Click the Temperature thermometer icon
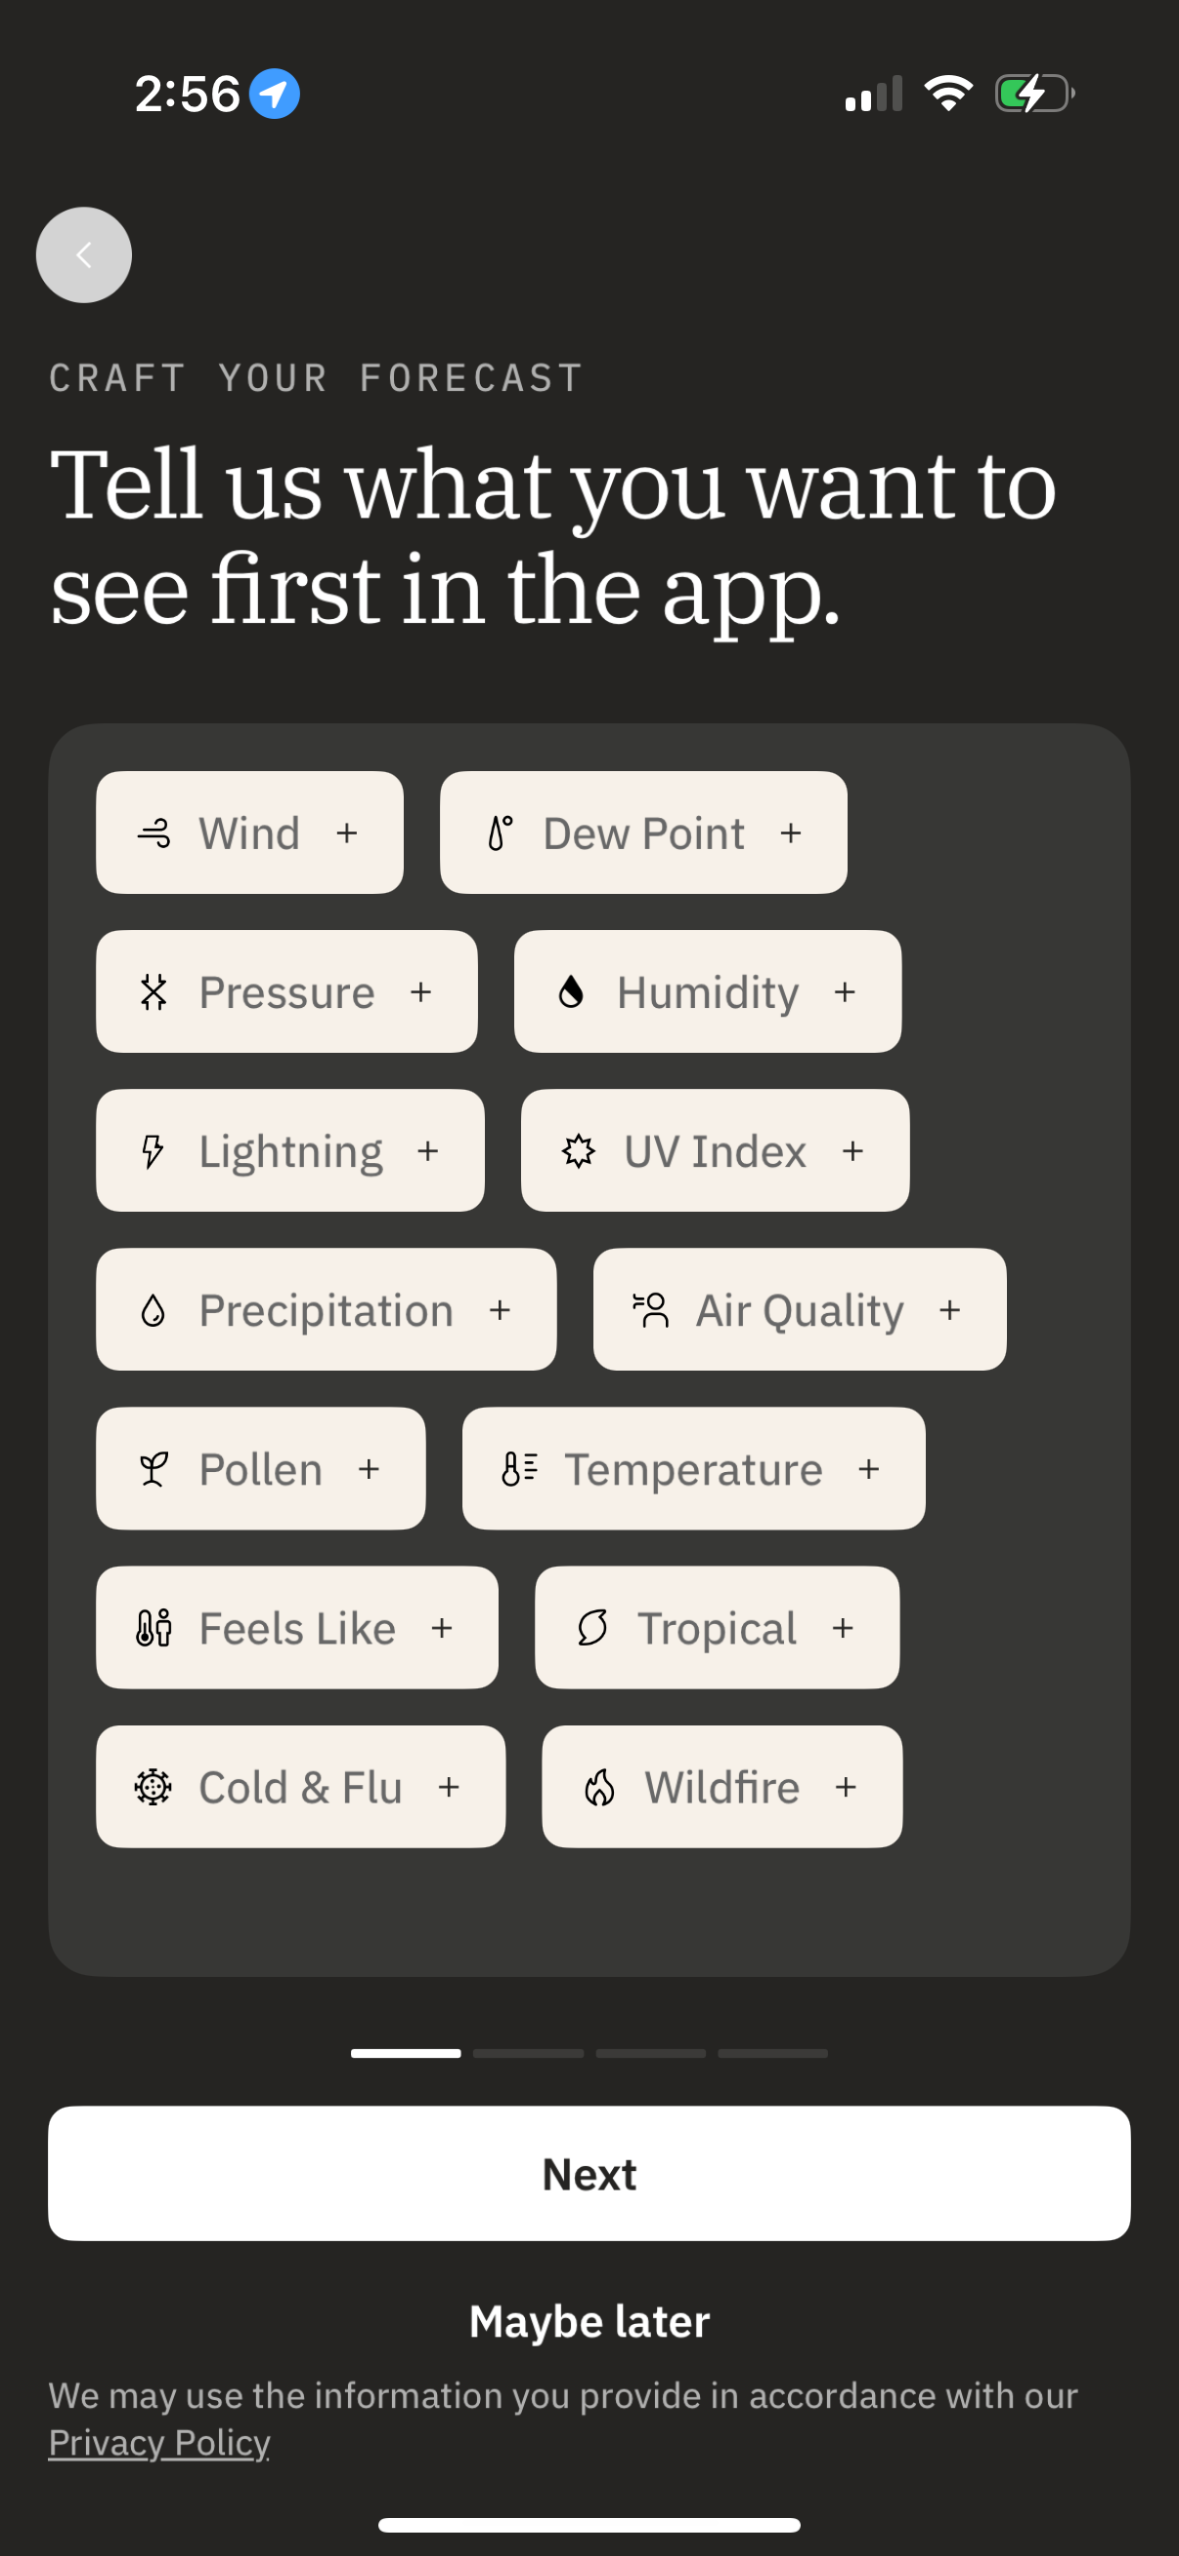The width and height of the screenshot is (1179, 2556). pyautogui.click(x=516, y=1468)
